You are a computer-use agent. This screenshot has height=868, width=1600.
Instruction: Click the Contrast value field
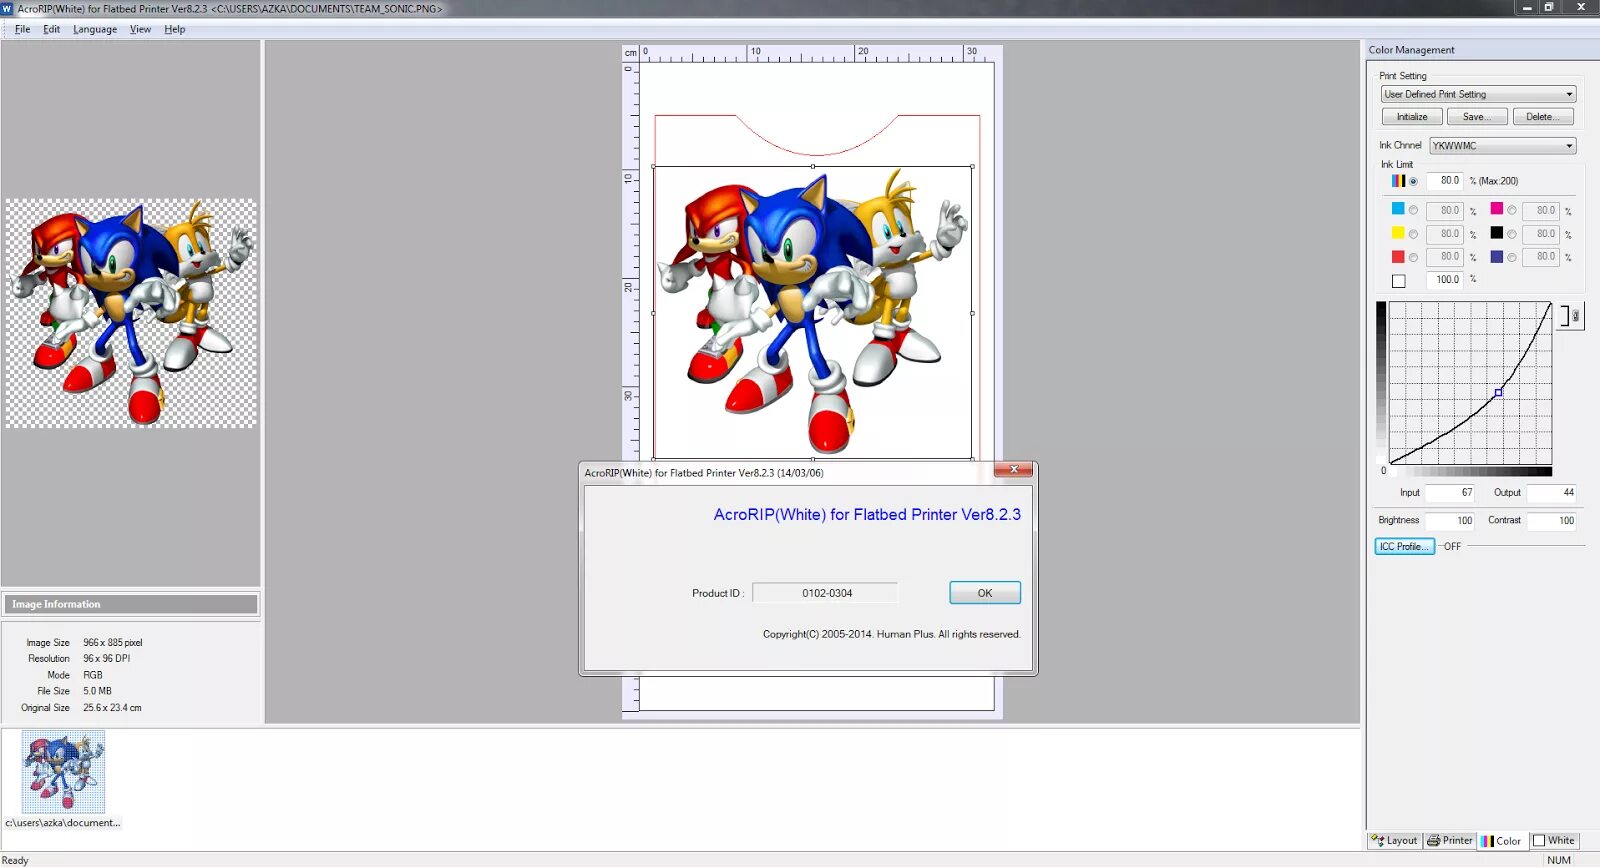(x=1552, y=521)
